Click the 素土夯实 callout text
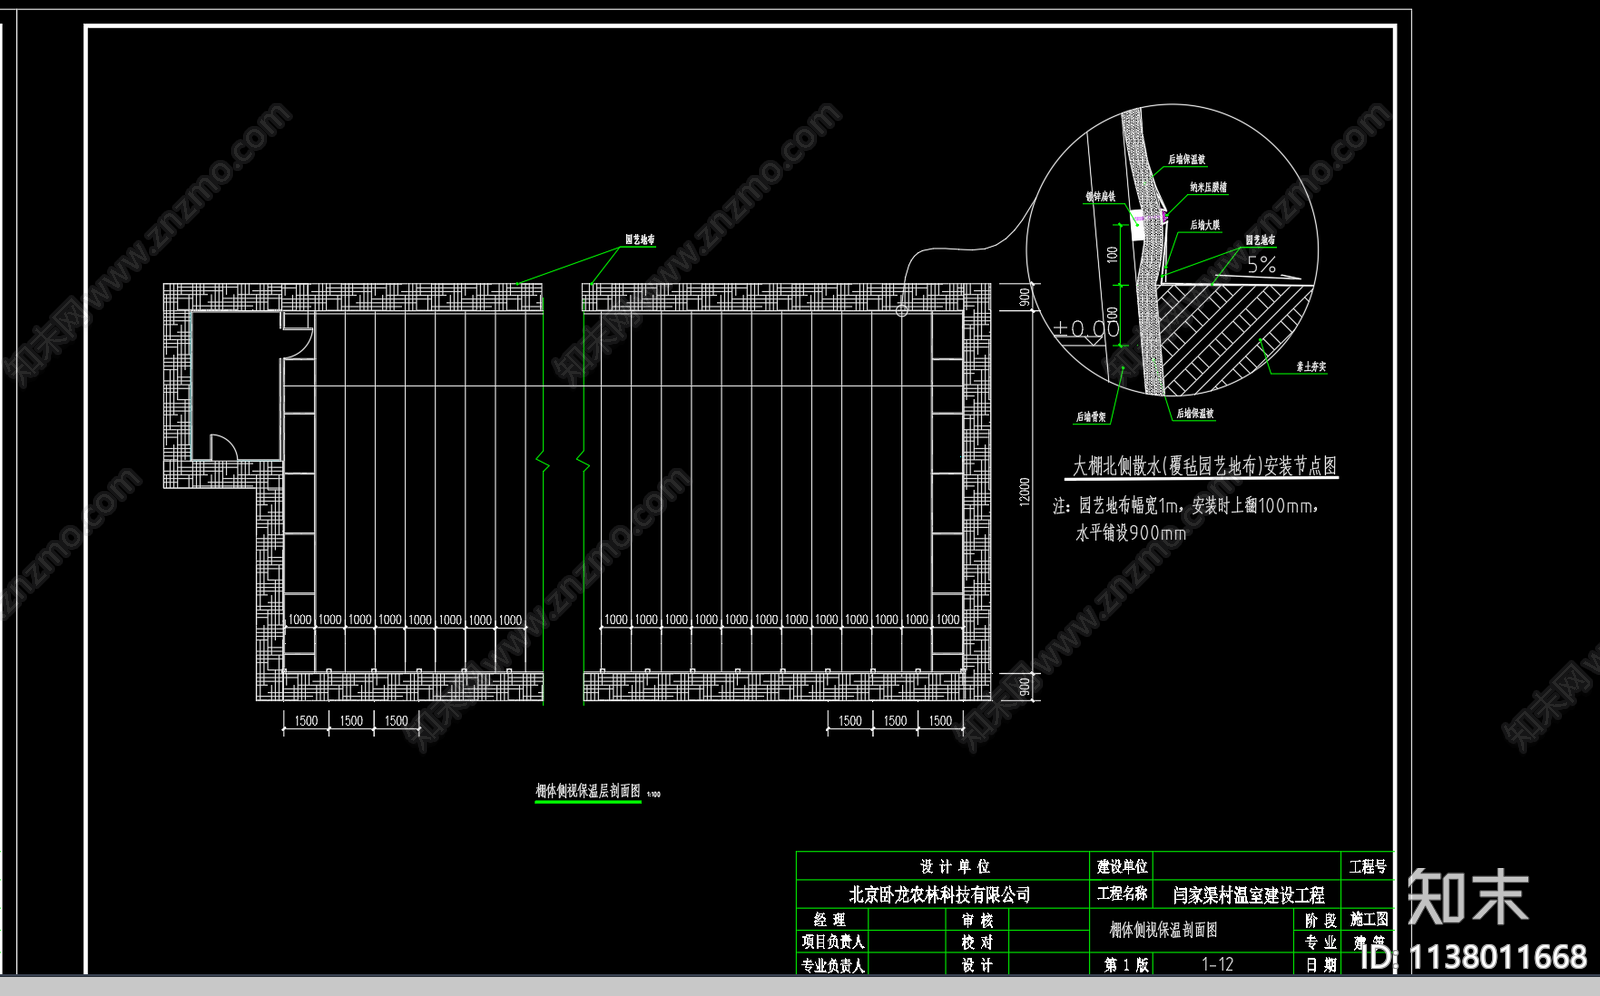This screenshot has width=1600, height=996. 1311,367
